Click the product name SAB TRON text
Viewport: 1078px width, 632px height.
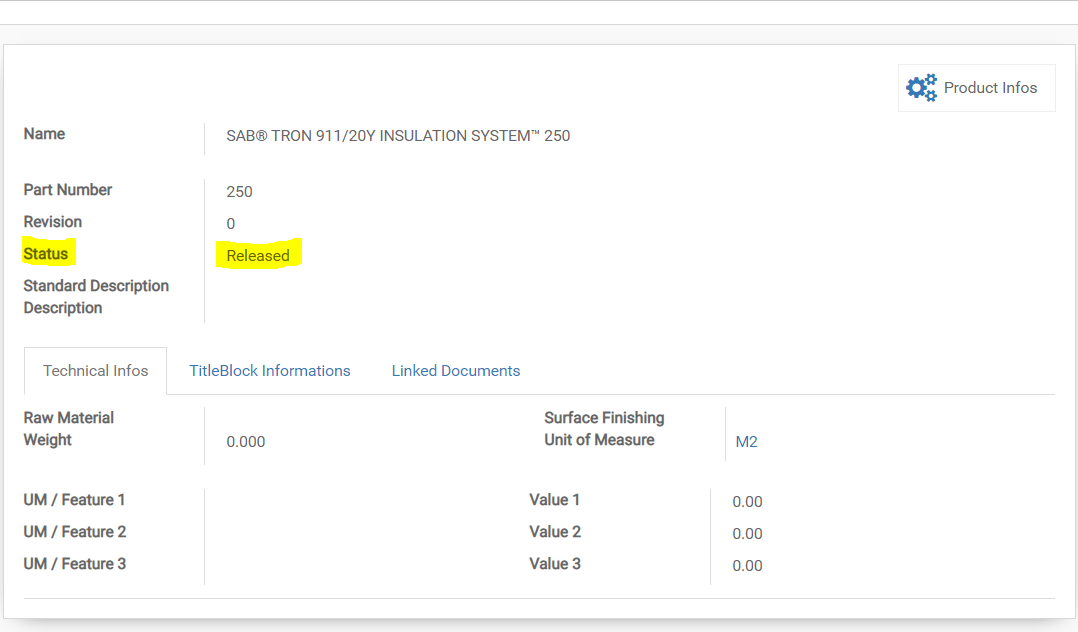coord(398,136)
